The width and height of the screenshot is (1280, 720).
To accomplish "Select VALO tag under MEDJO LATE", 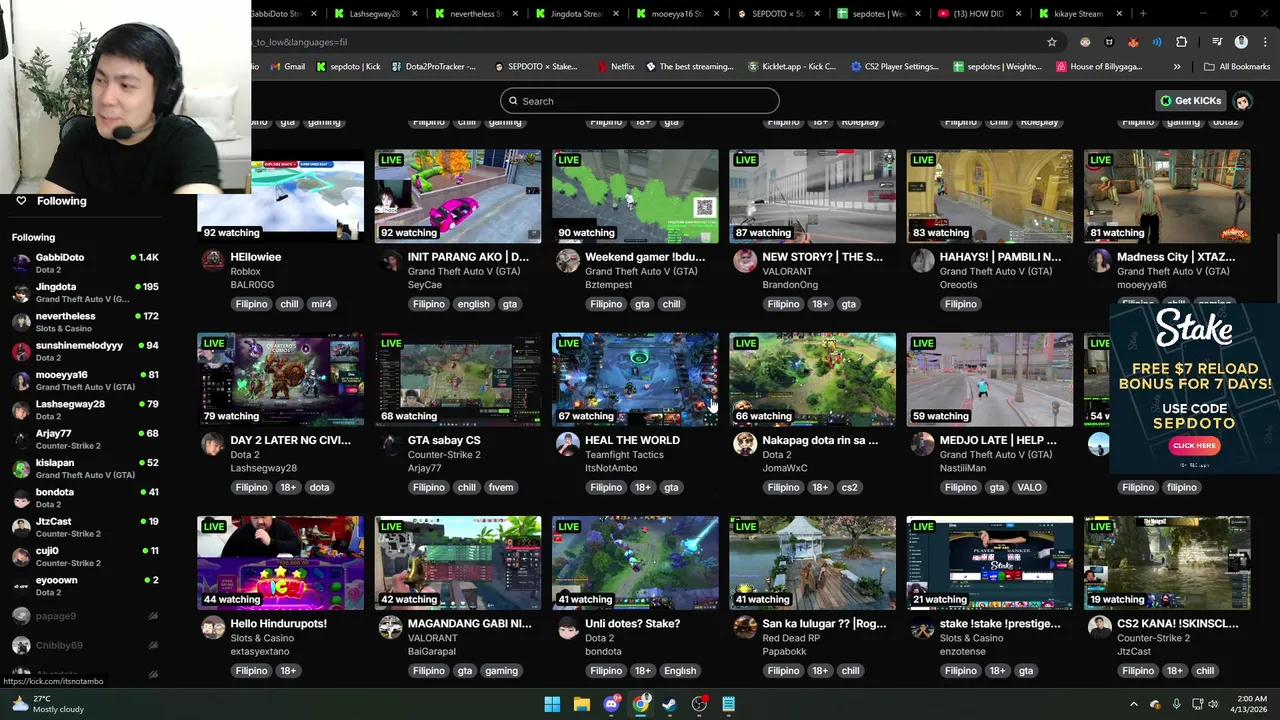I will tap(1029, 487).
